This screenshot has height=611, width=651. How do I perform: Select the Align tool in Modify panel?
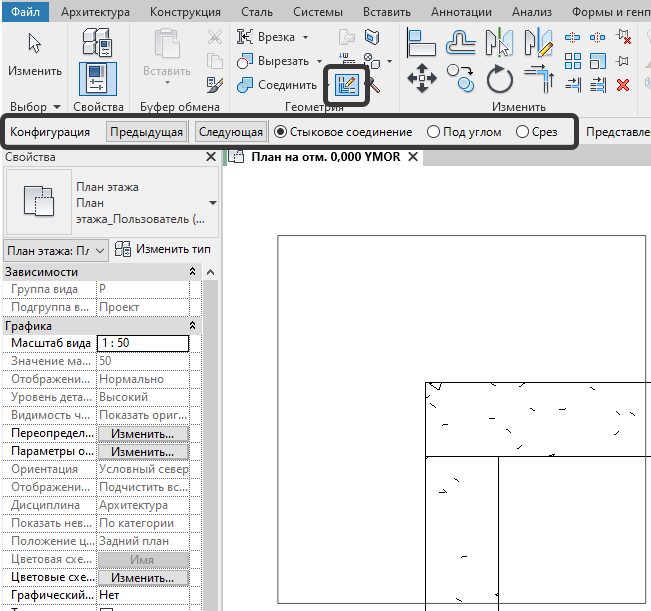click(421, 43)
